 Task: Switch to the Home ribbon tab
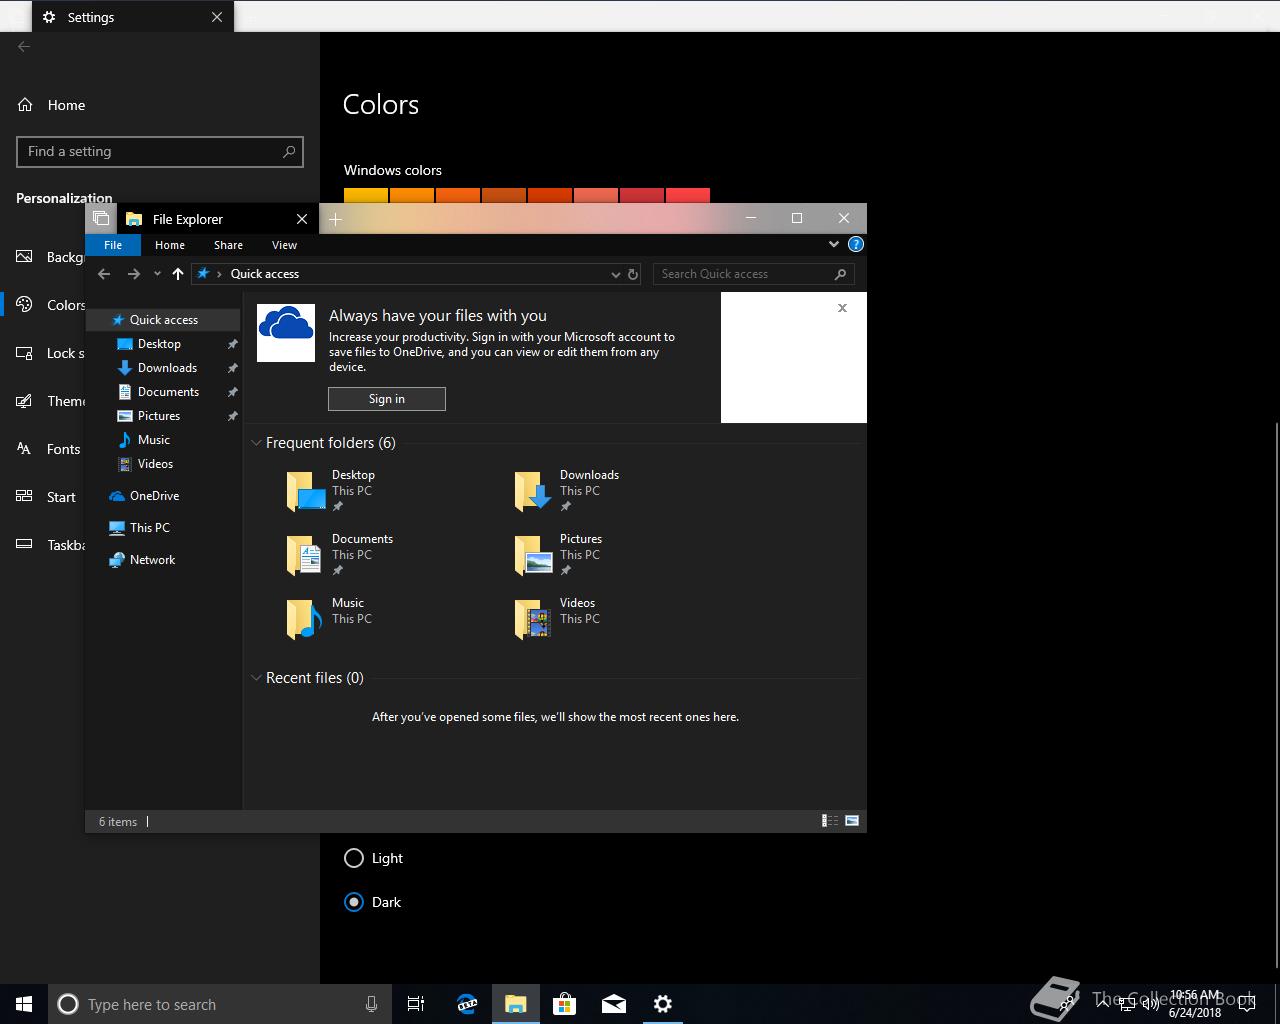(x=170, y=245)
